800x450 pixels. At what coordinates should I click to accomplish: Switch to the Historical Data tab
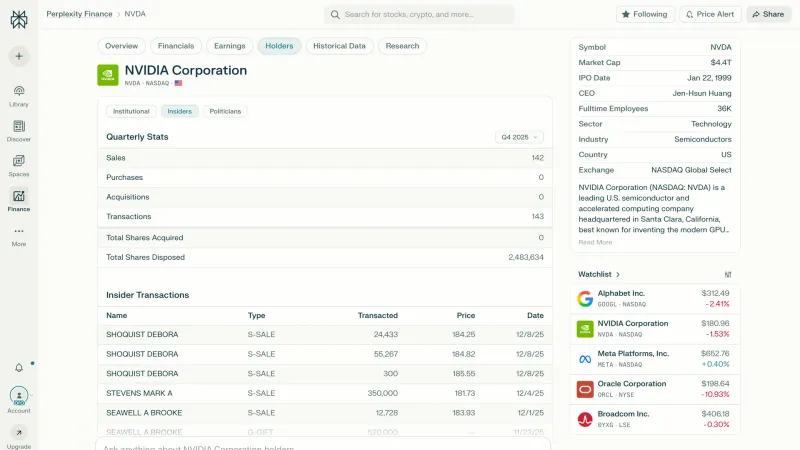pyautogui.click(x=339, y=46)
